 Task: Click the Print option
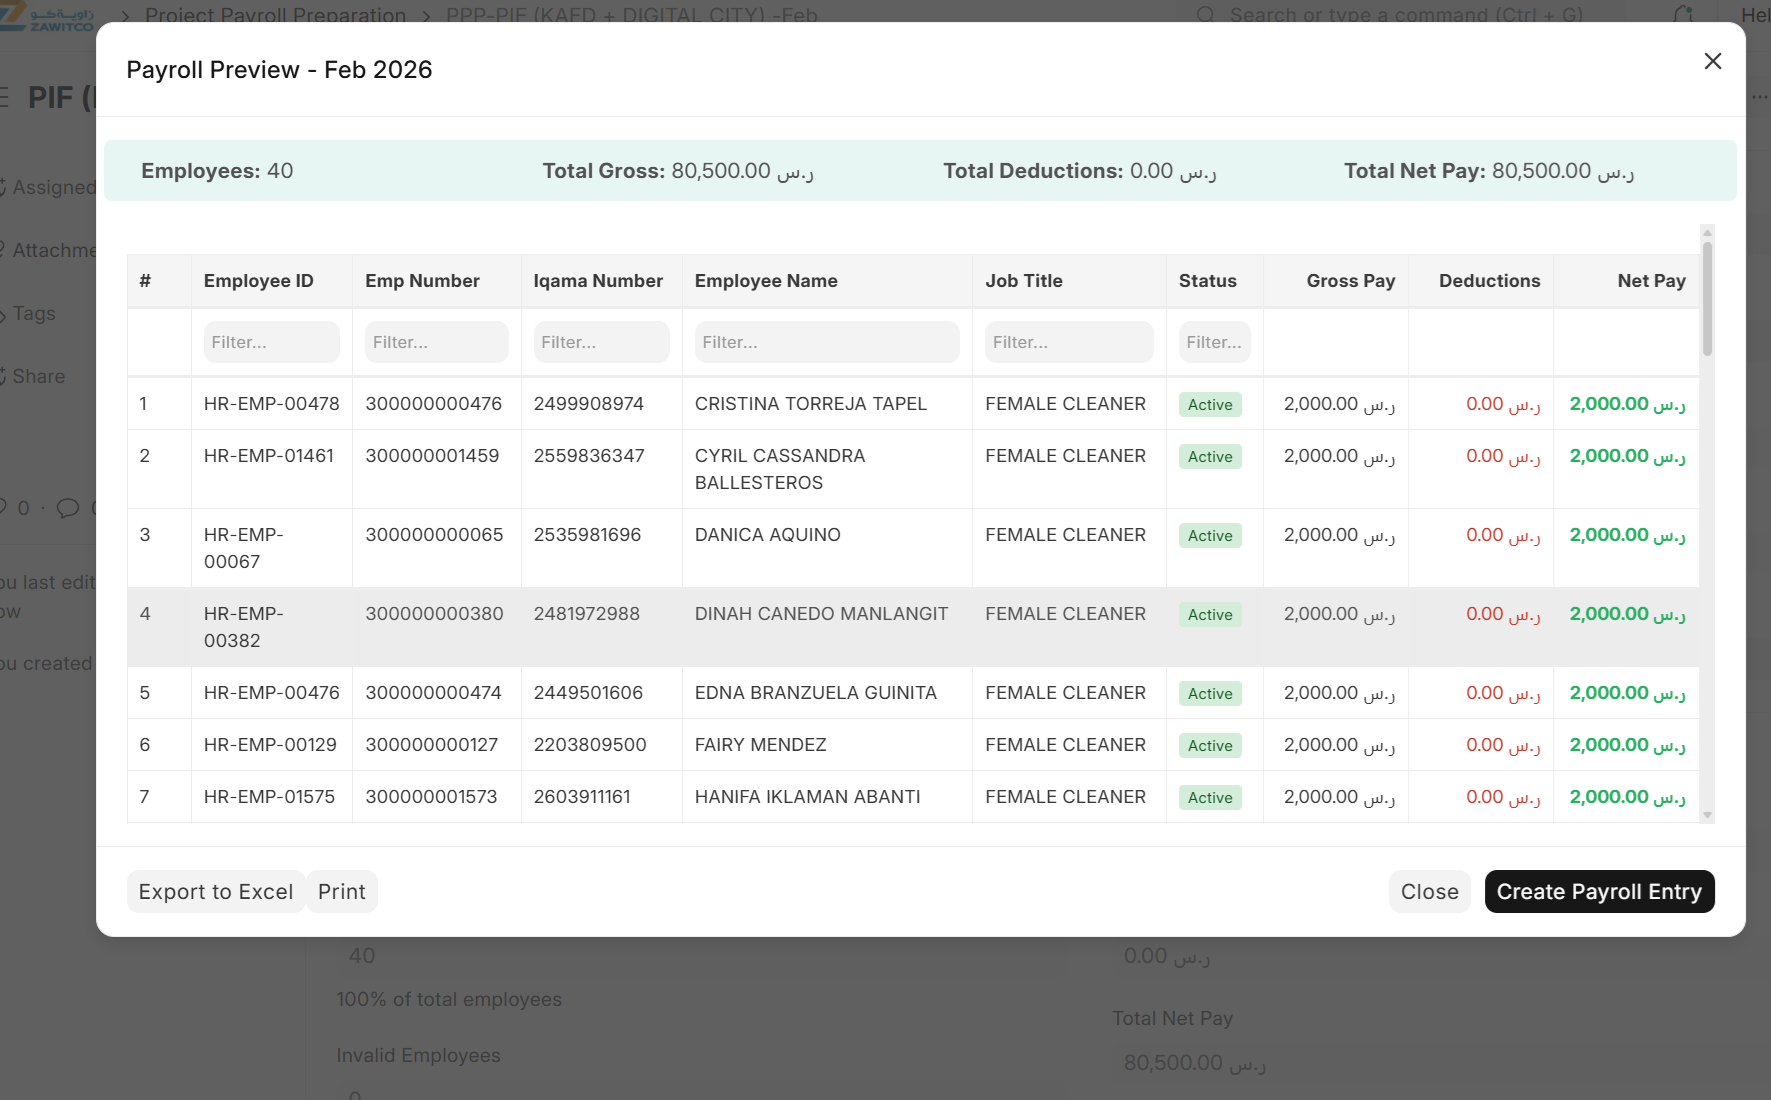pos(341,891)
